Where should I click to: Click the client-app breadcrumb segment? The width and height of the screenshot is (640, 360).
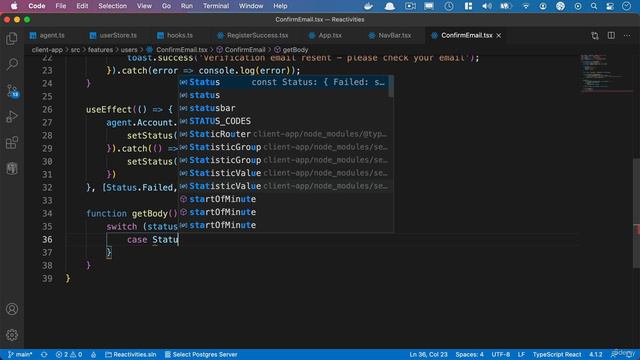point(47,50)
